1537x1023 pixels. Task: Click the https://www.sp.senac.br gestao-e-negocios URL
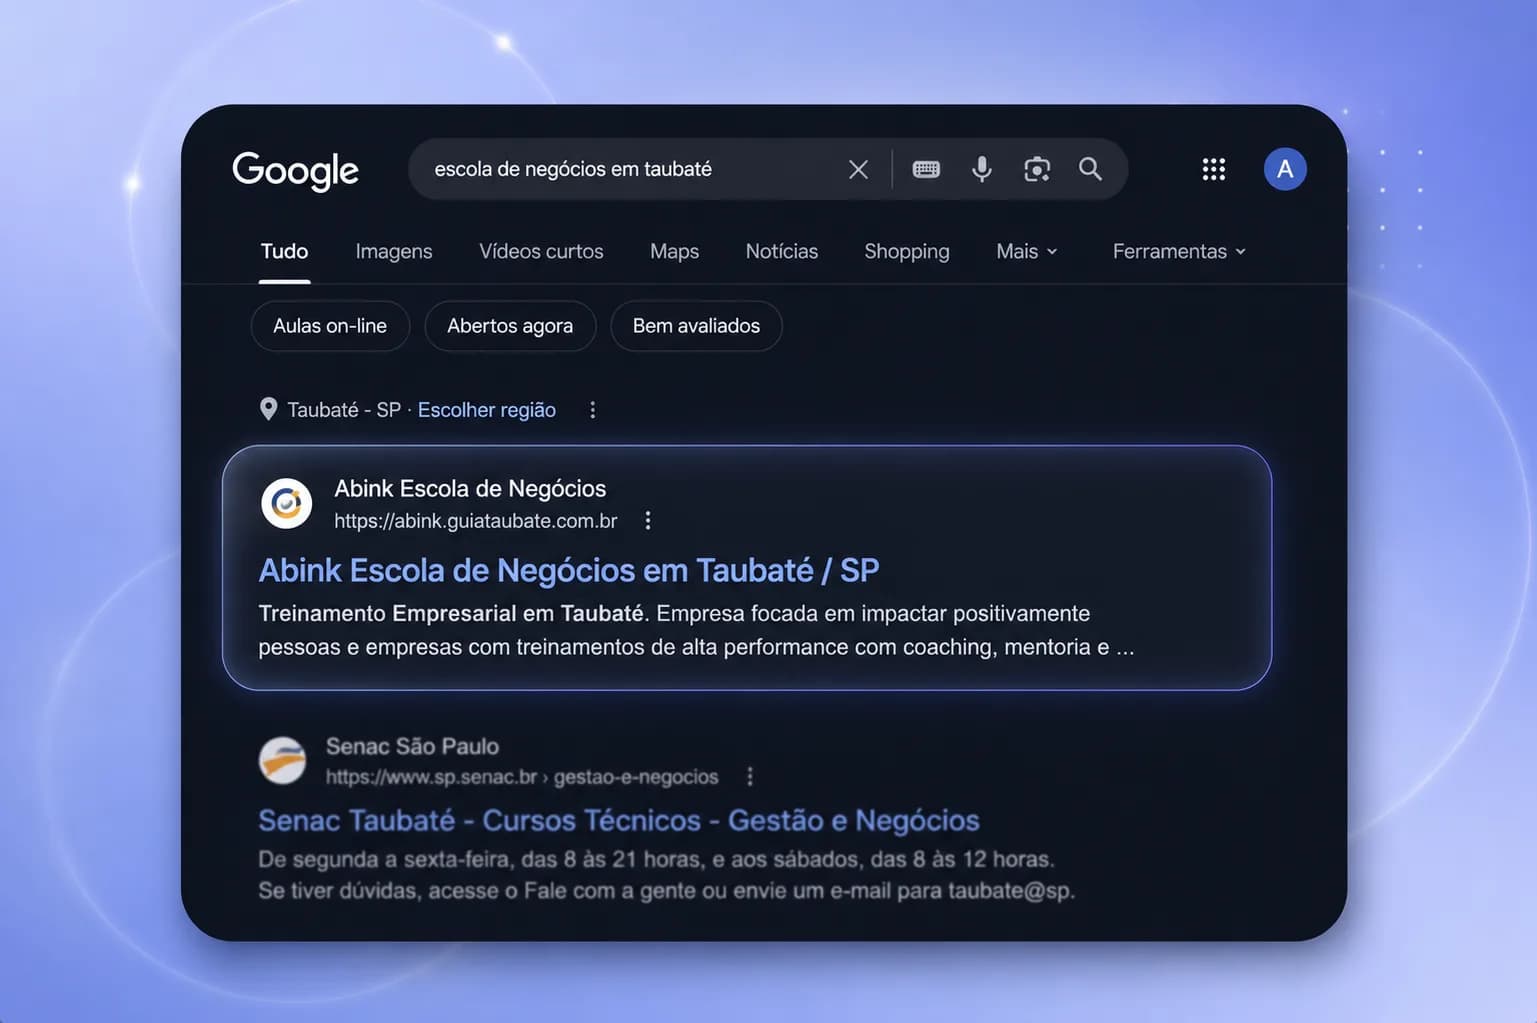point(522,777)
